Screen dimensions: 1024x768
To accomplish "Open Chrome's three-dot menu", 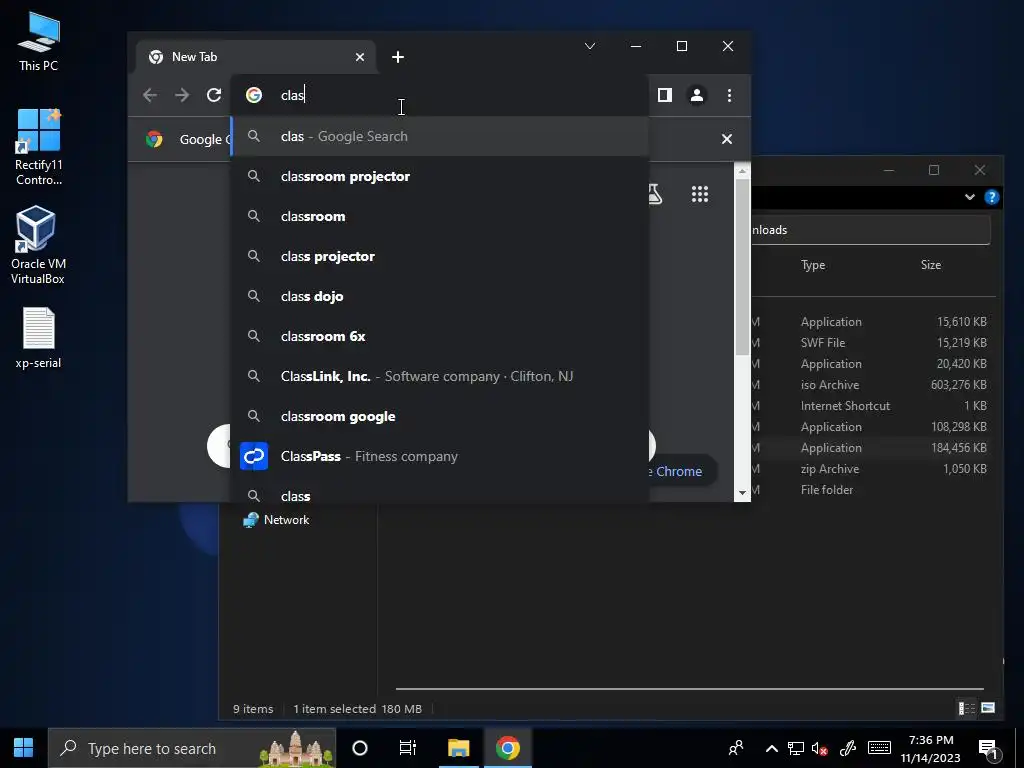I will (729, 95).
